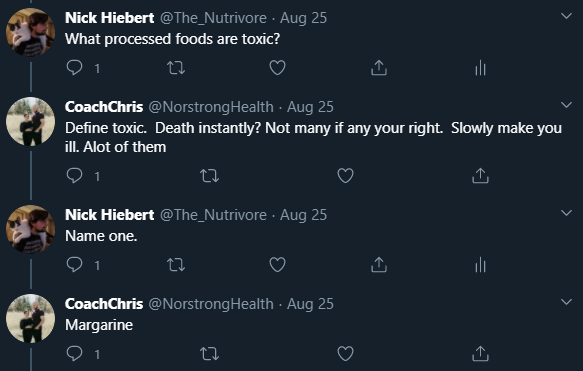Like the "What processed foods are toxic?" tweet
This screenshot has height=371, width=583.
(x=277, y=68)
